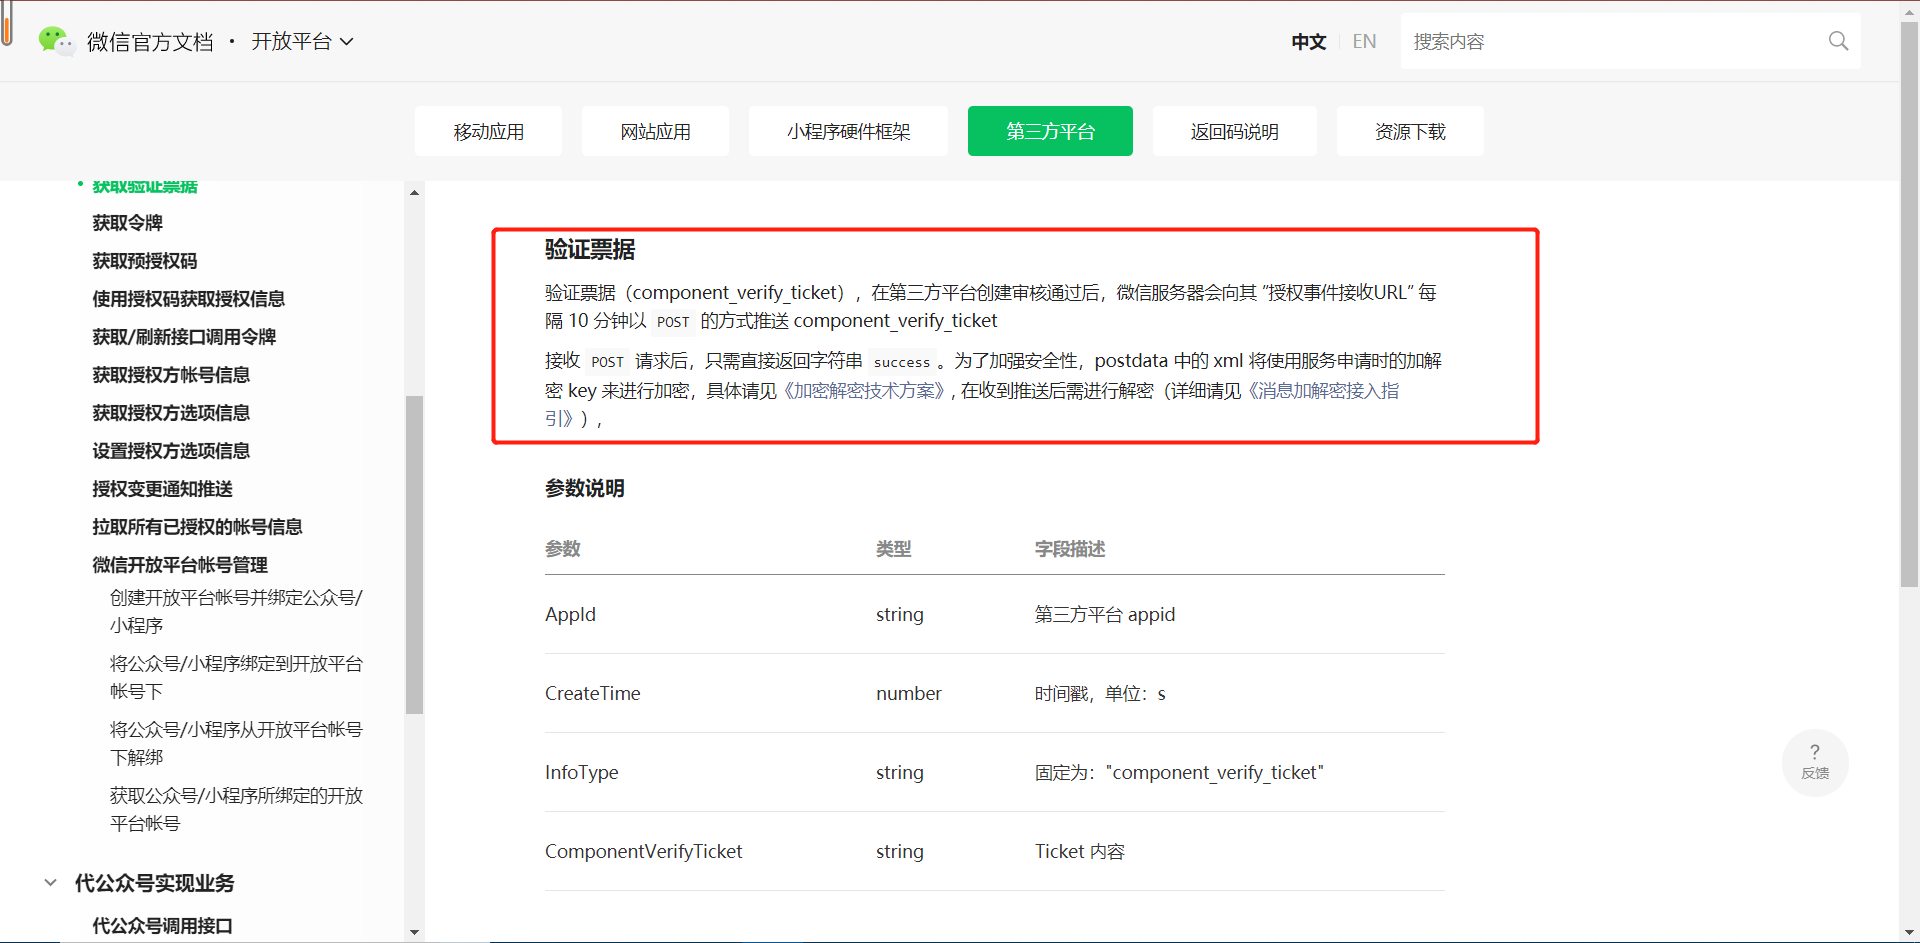Select 获取预授权码 in sidebar
Screen dimensions: 1920x943
(x=145, y=261)
